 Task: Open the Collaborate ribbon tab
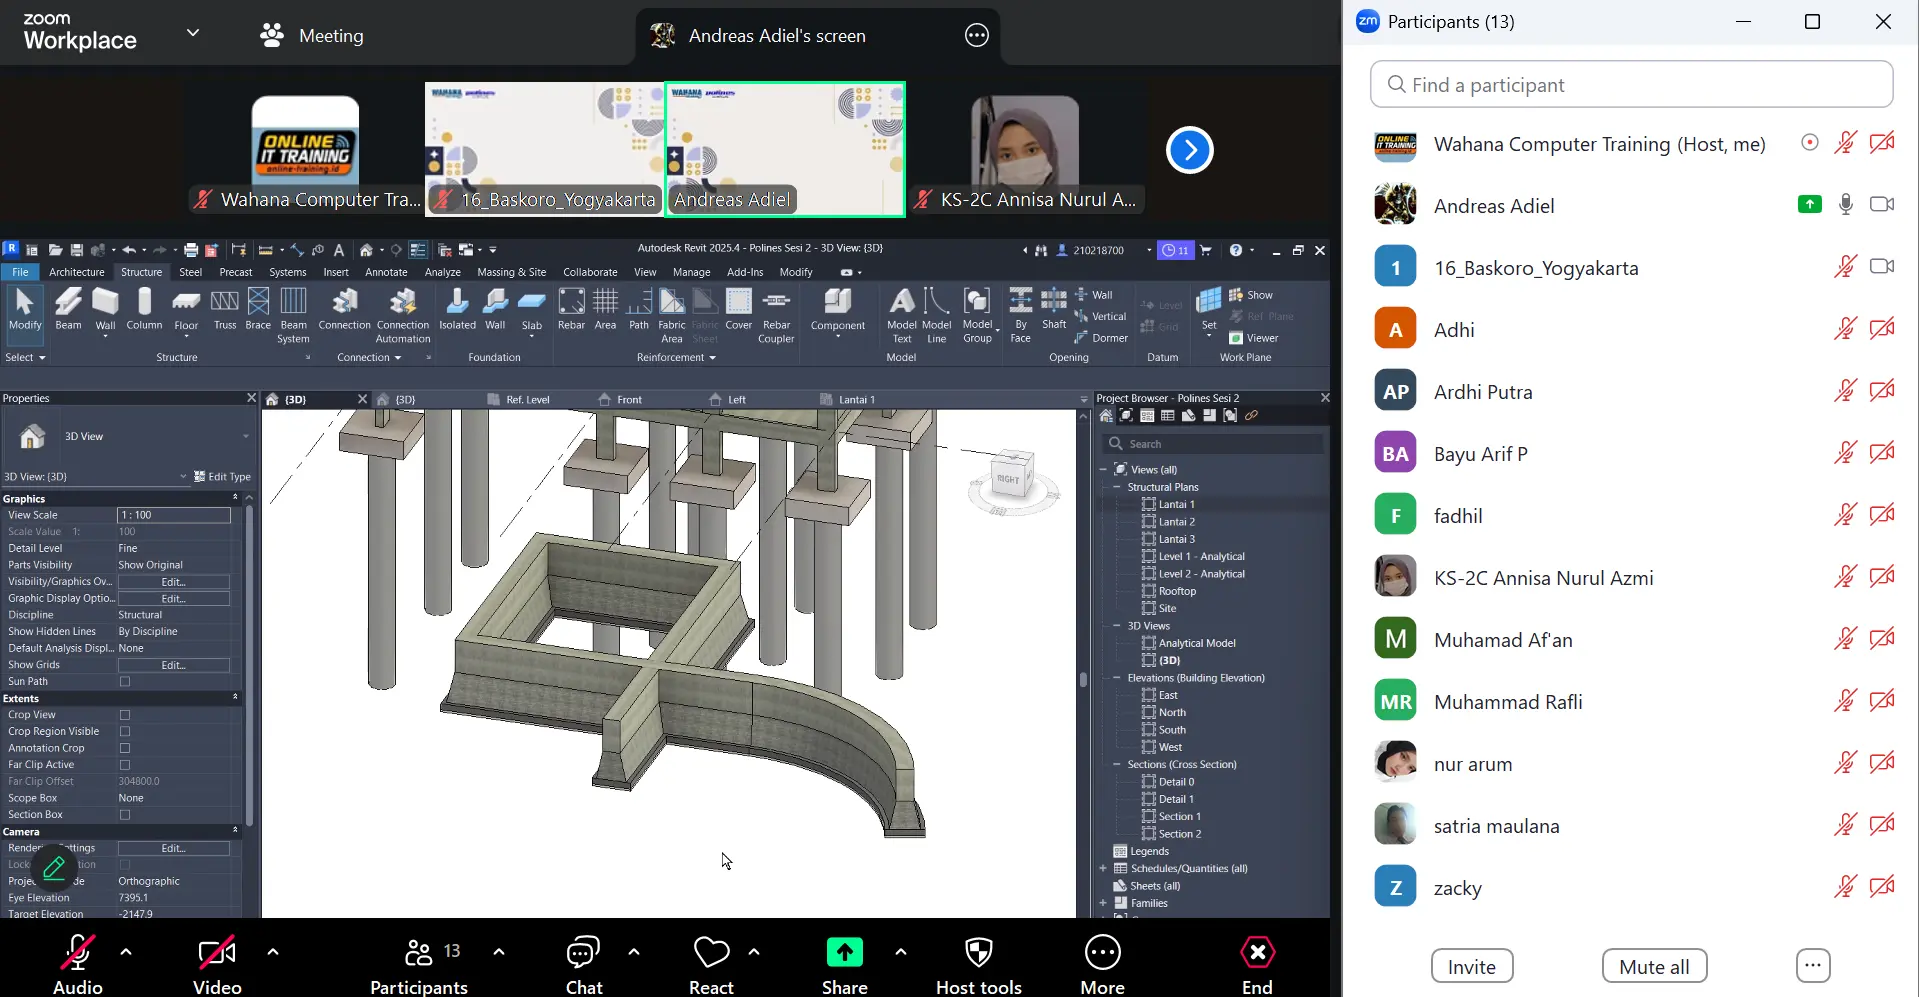[x=590, y=272]
